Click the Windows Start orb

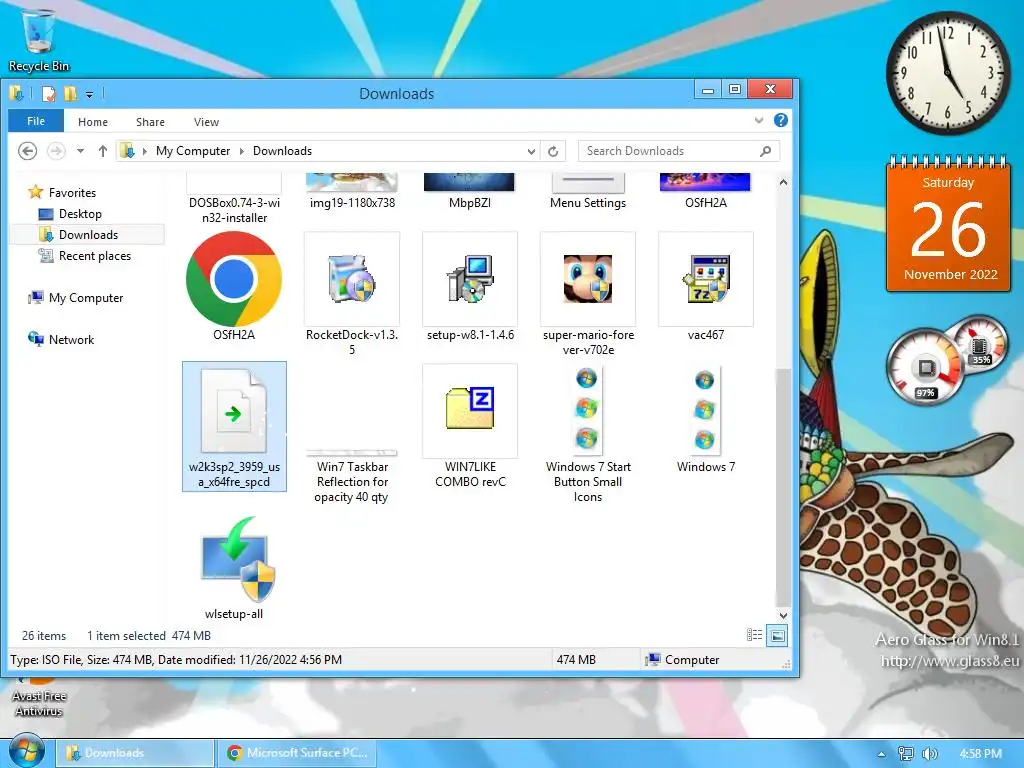(x=26, y=752)
